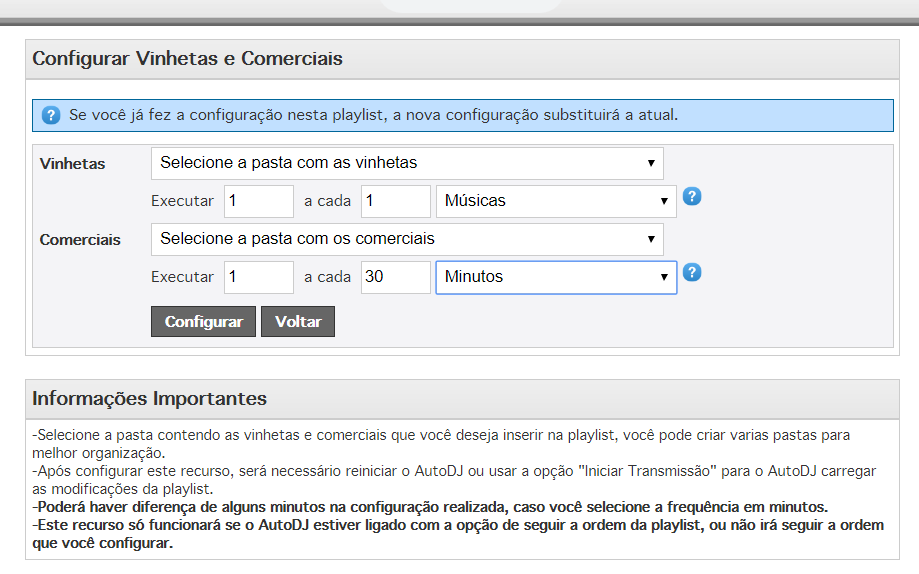Image resolution: width=919 pixels, height=574 pixels.
Task: Click the blue notice about replacing the configuration
Action: pyautogui.click(x=373, y=115)
